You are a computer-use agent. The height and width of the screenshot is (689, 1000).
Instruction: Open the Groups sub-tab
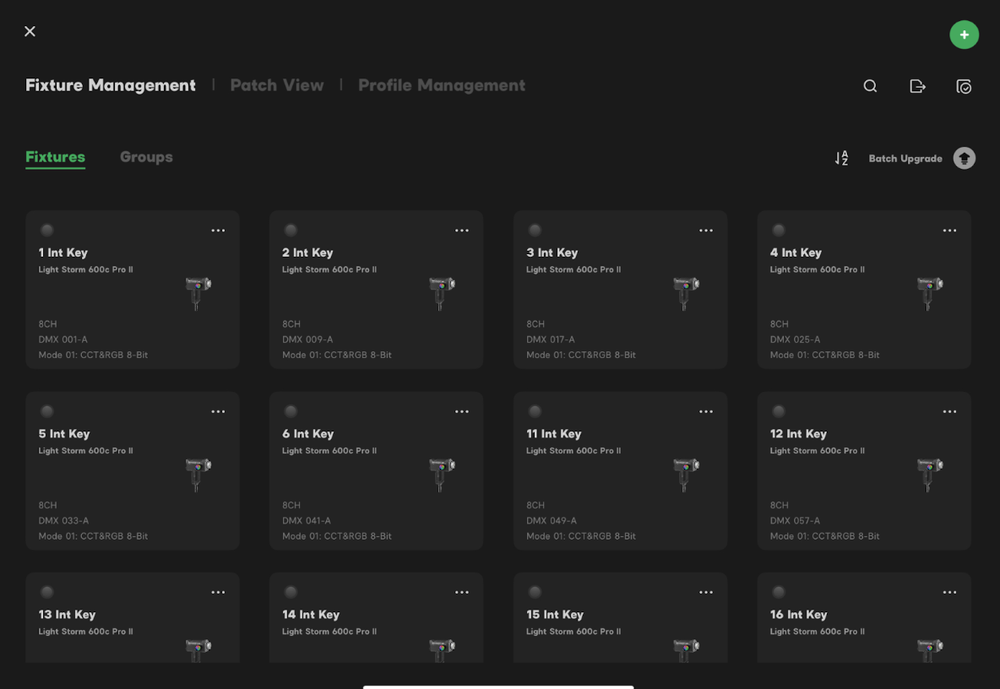pos(146,157)
